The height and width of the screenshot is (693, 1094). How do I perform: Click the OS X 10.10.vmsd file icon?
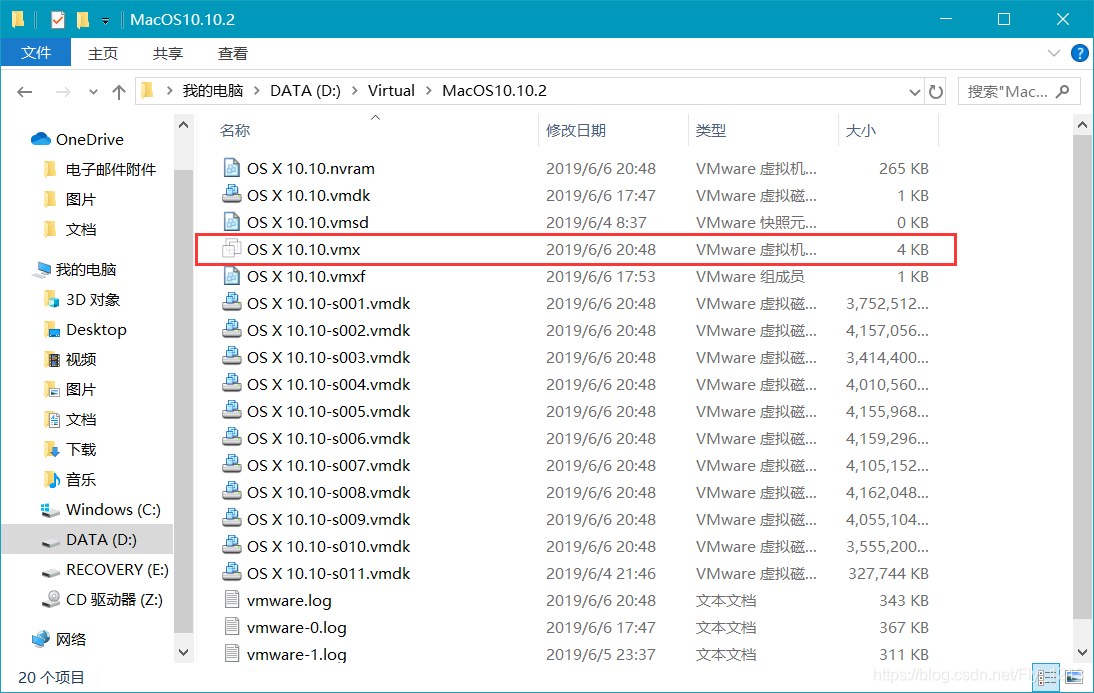(231, 221)
